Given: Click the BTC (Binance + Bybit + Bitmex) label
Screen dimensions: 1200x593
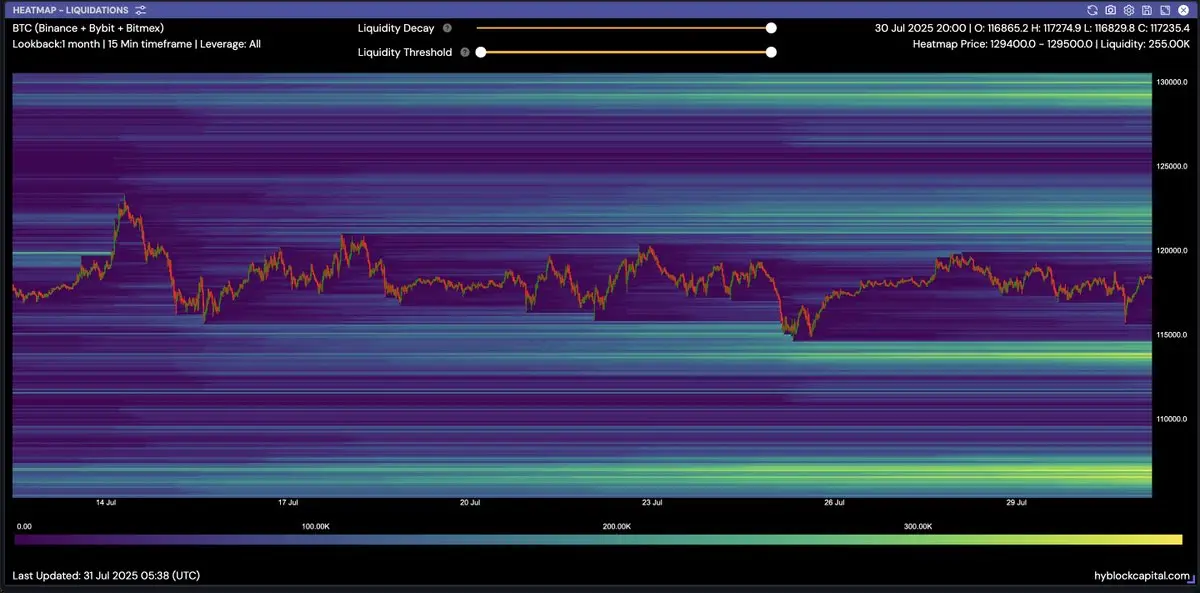Looking at the screenshot, I should click(x=88, y=29).
